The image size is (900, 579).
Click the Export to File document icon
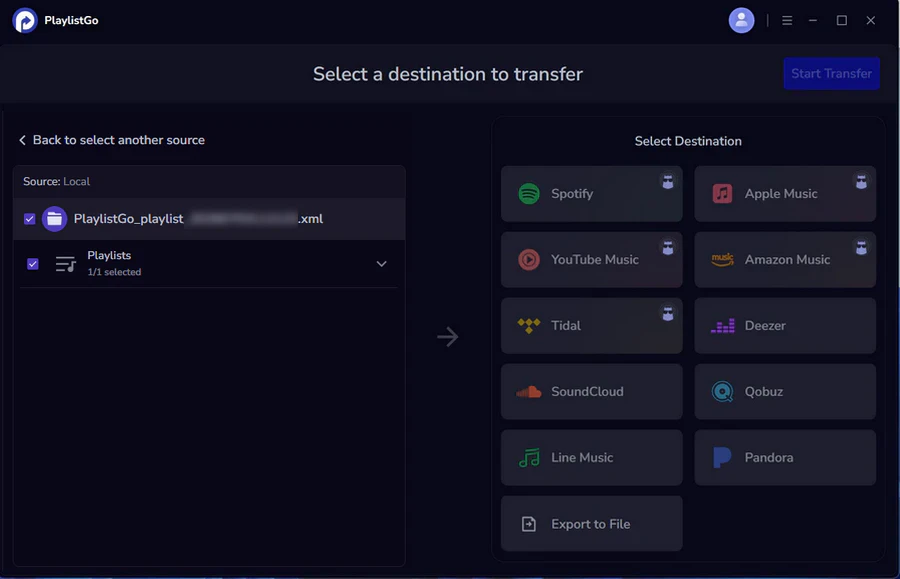point(529,524)
